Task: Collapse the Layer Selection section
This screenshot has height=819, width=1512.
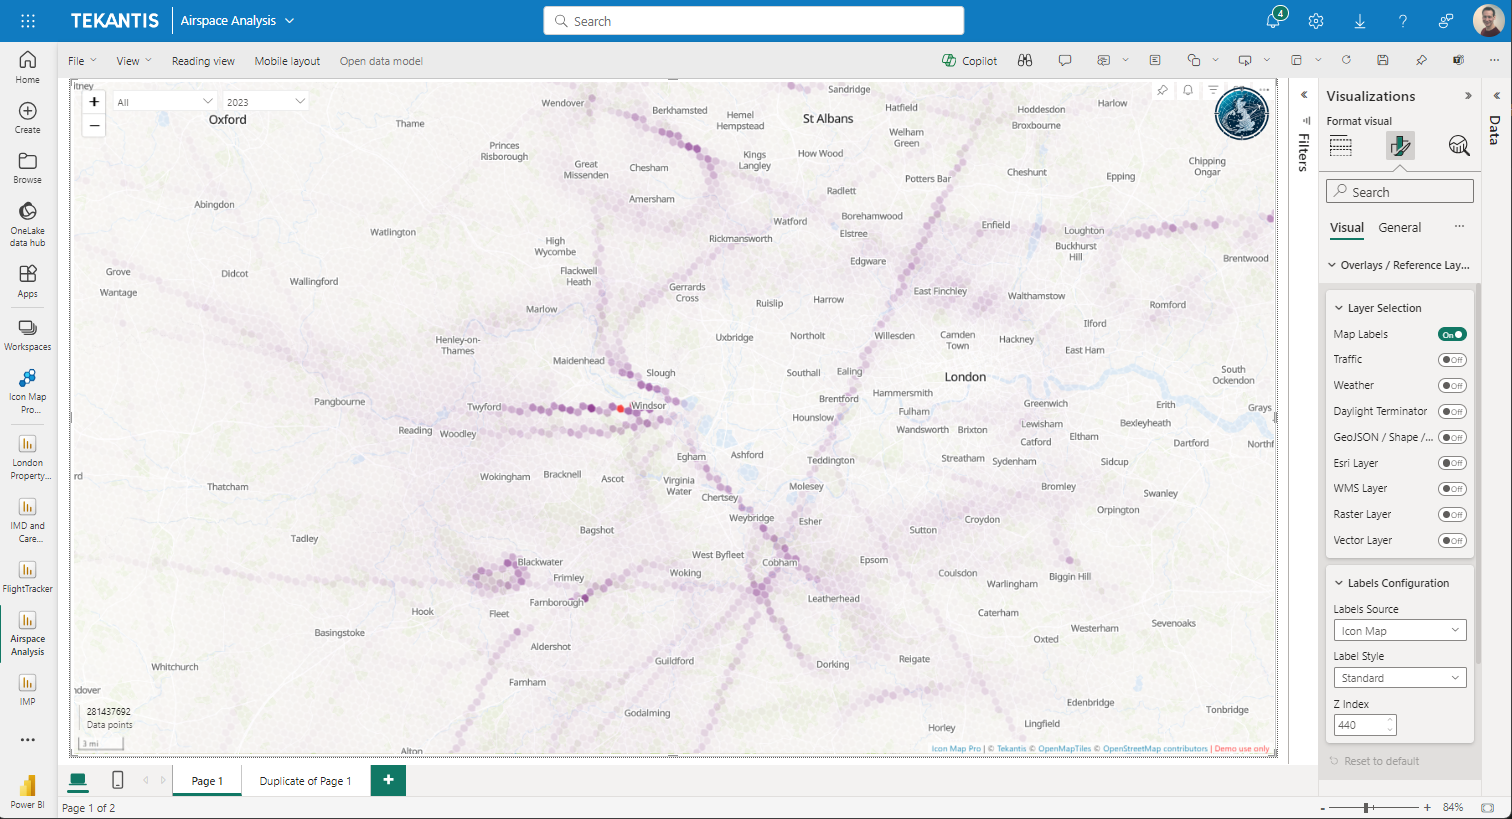Action: tap(1339, 308)
